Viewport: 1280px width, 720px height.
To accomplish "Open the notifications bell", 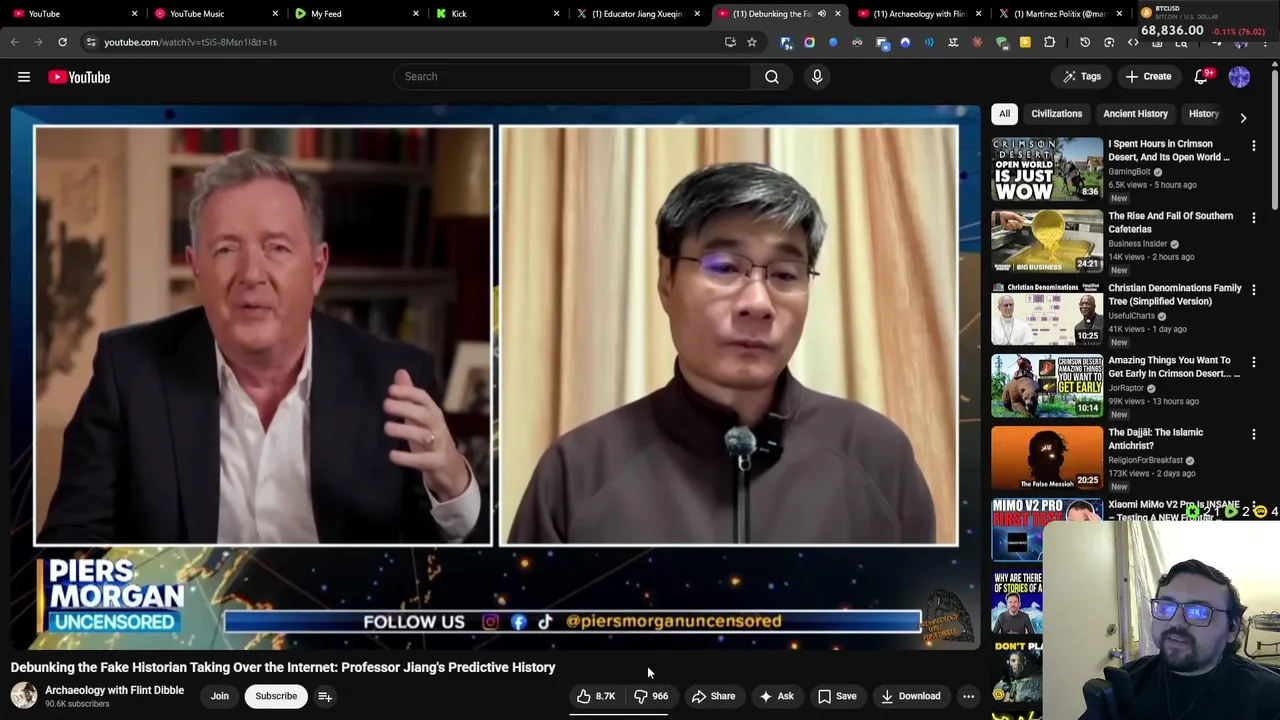I will click(1202, 77).
